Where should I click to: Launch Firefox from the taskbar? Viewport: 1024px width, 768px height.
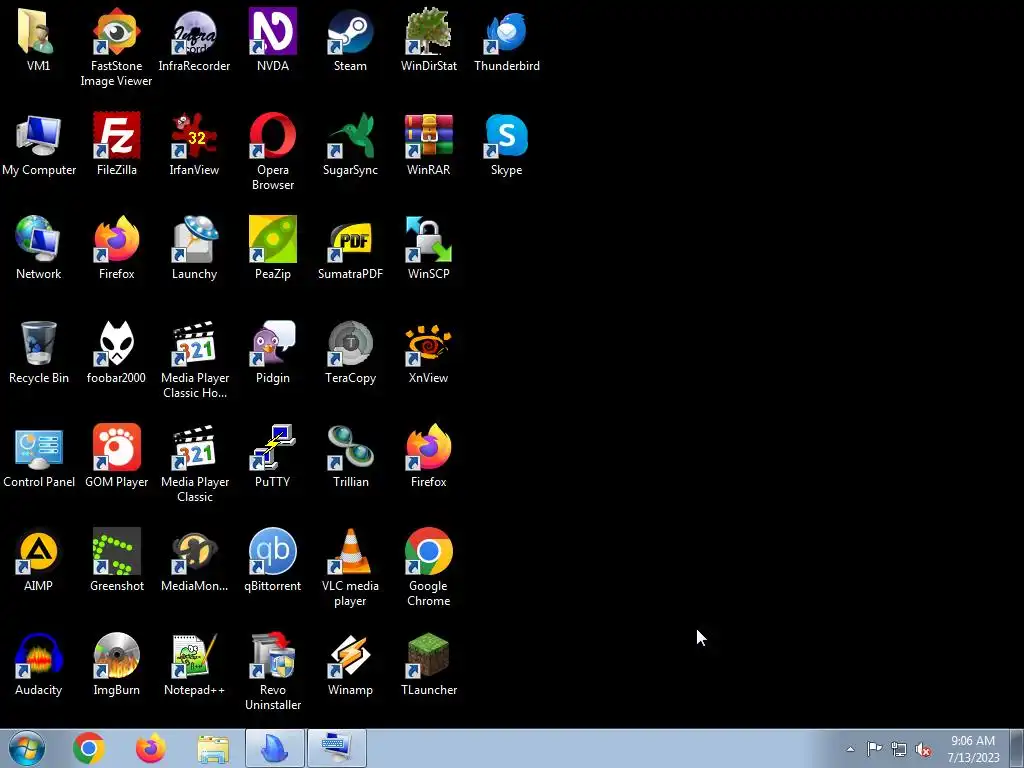(x=151, y=748)
